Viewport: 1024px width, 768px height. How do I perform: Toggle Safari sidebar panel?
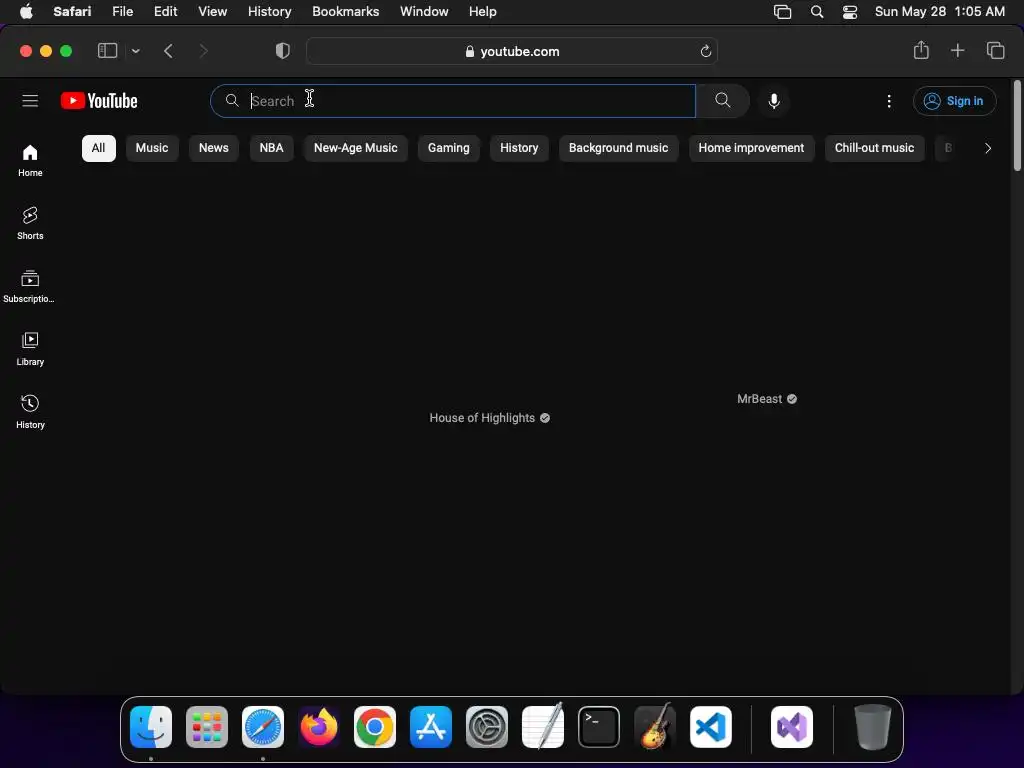click(107, 51)
